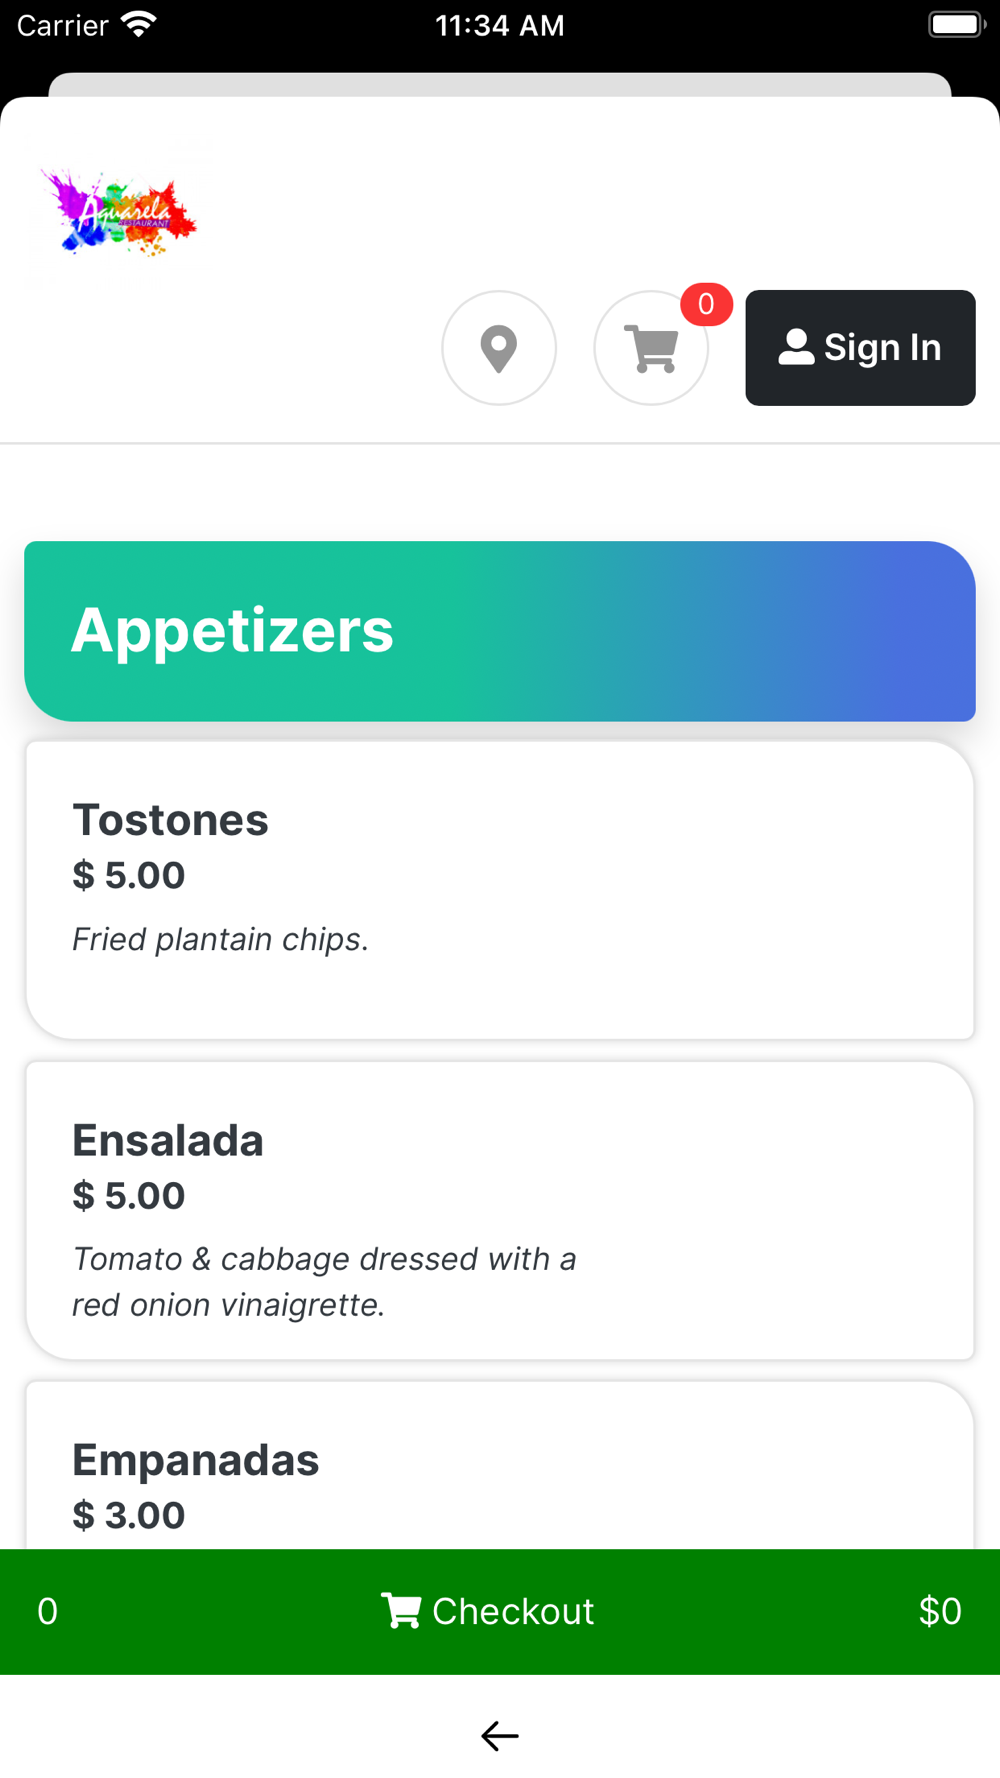1000x1778 pixels.
Task: Select the Ensalada item card
Action: point(500,1210)
